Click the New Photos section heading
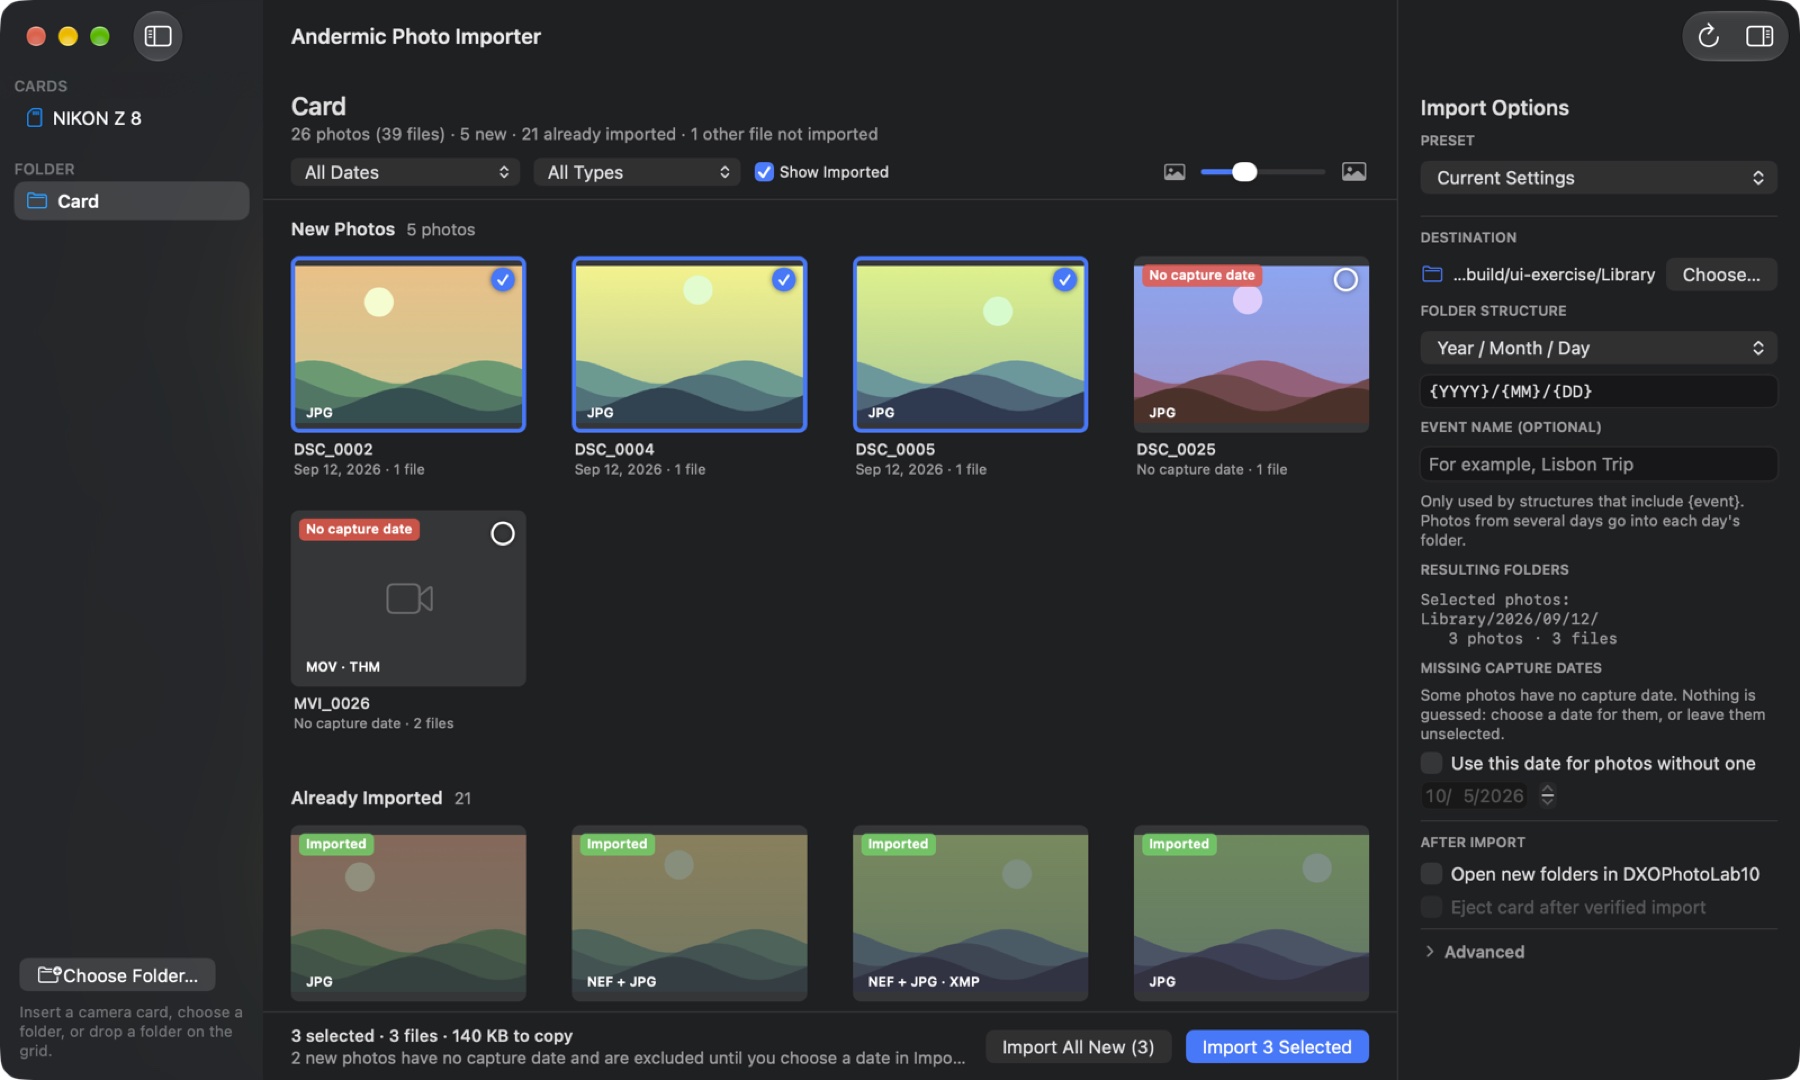 pyautogui.click(x=343, y=229)
